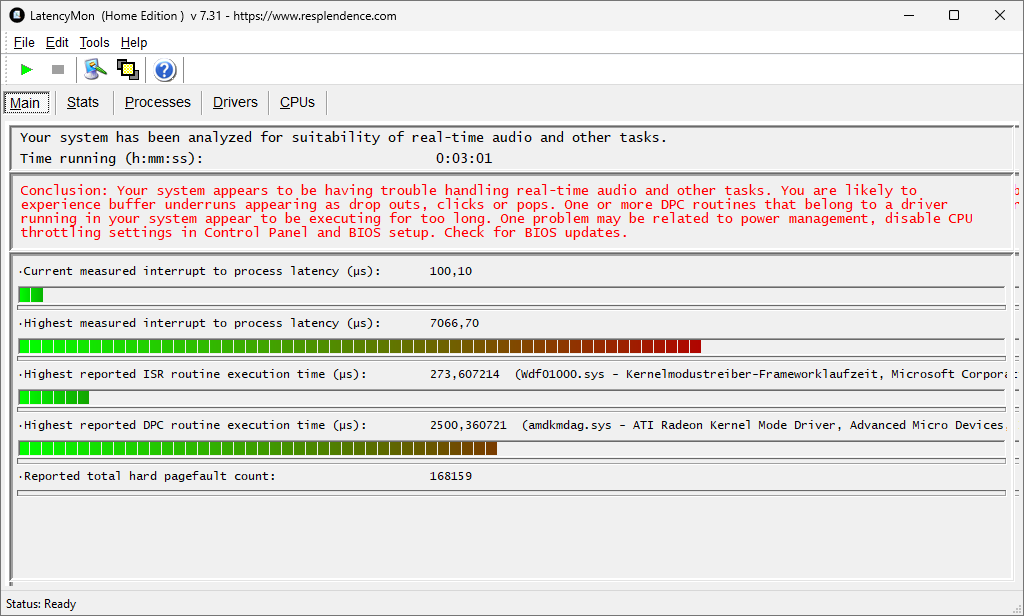Open the Help menu

pyautogui.click(x=134, y=42)
